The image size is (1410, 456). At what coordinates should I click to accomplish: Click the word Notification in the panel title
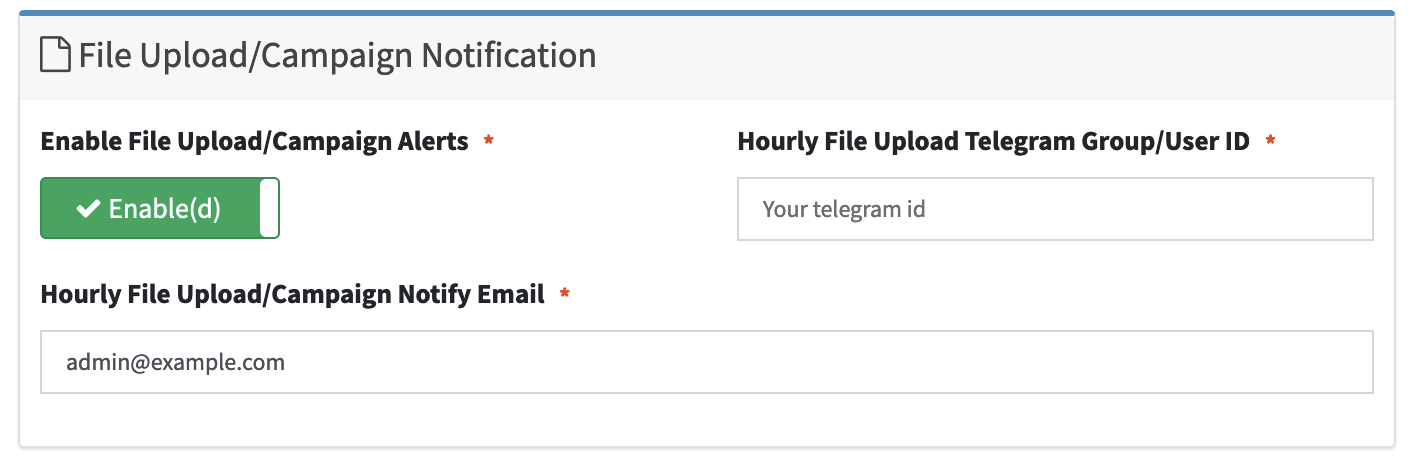[508, 55]
